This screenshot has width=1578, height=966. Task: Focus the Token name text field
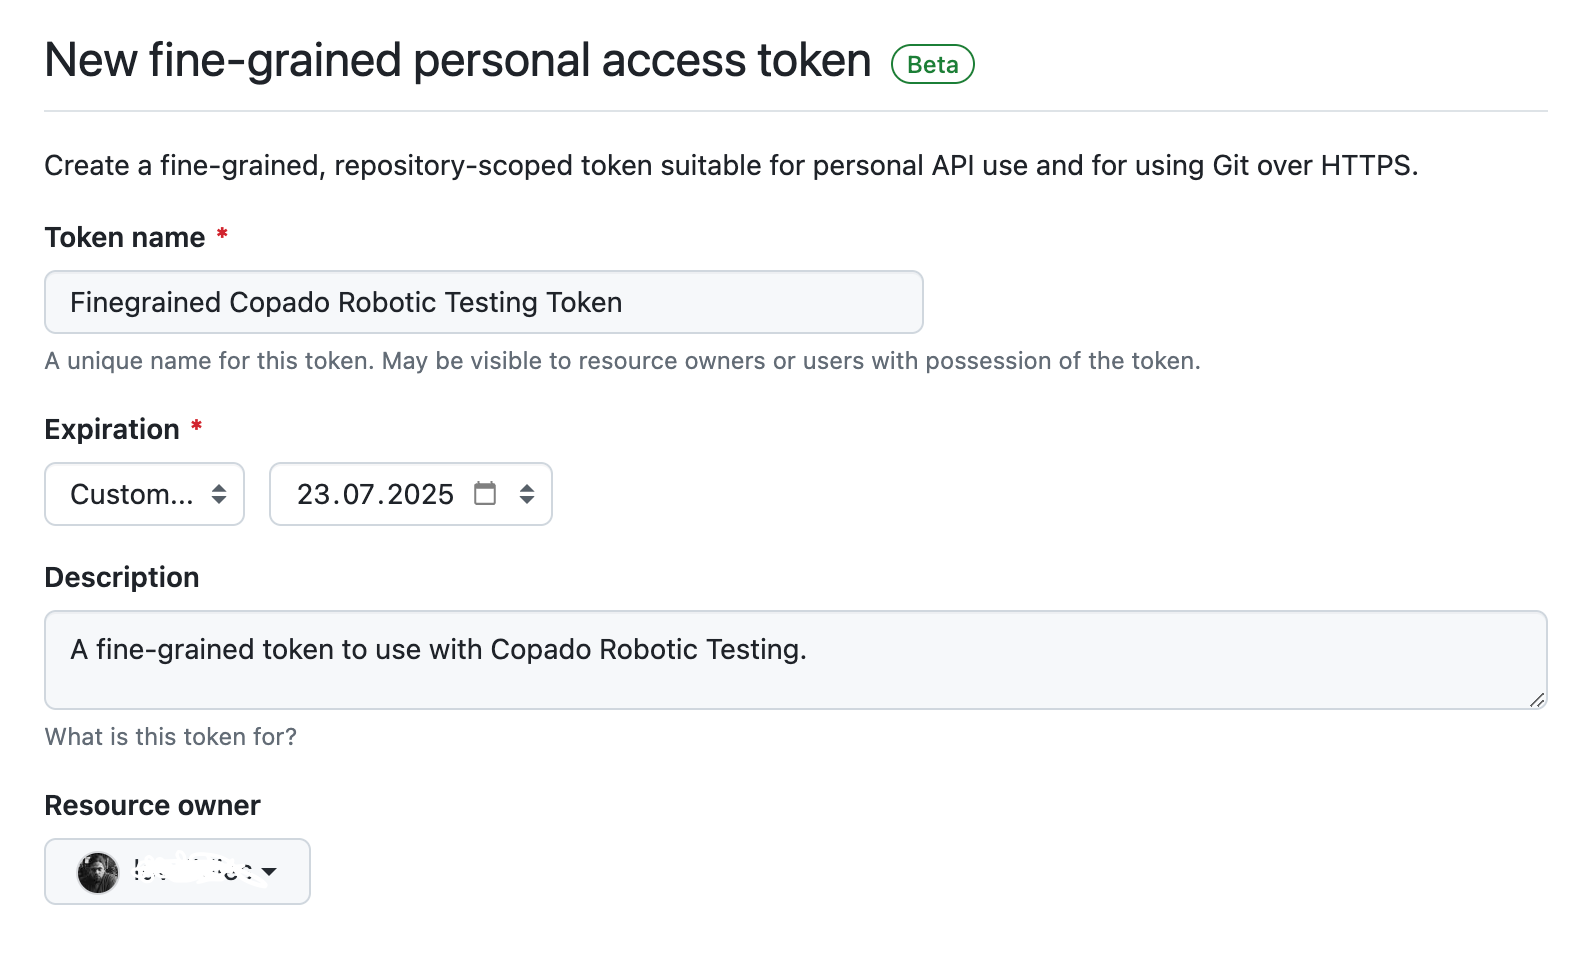484,302
